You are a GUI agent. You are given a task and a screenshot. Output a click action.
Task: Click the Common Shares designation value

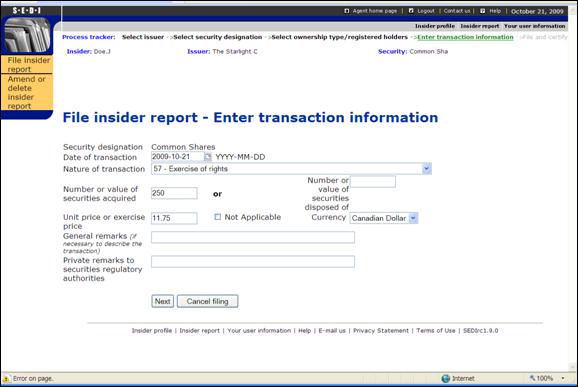(x=183, y=147)
